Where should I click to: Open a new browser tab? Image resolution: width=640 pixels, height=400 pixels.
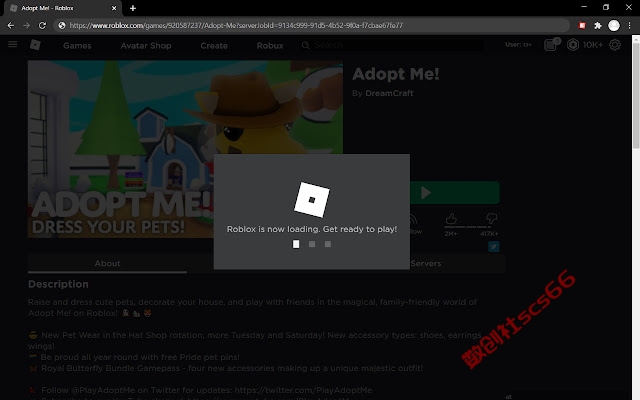click(133, 8)
